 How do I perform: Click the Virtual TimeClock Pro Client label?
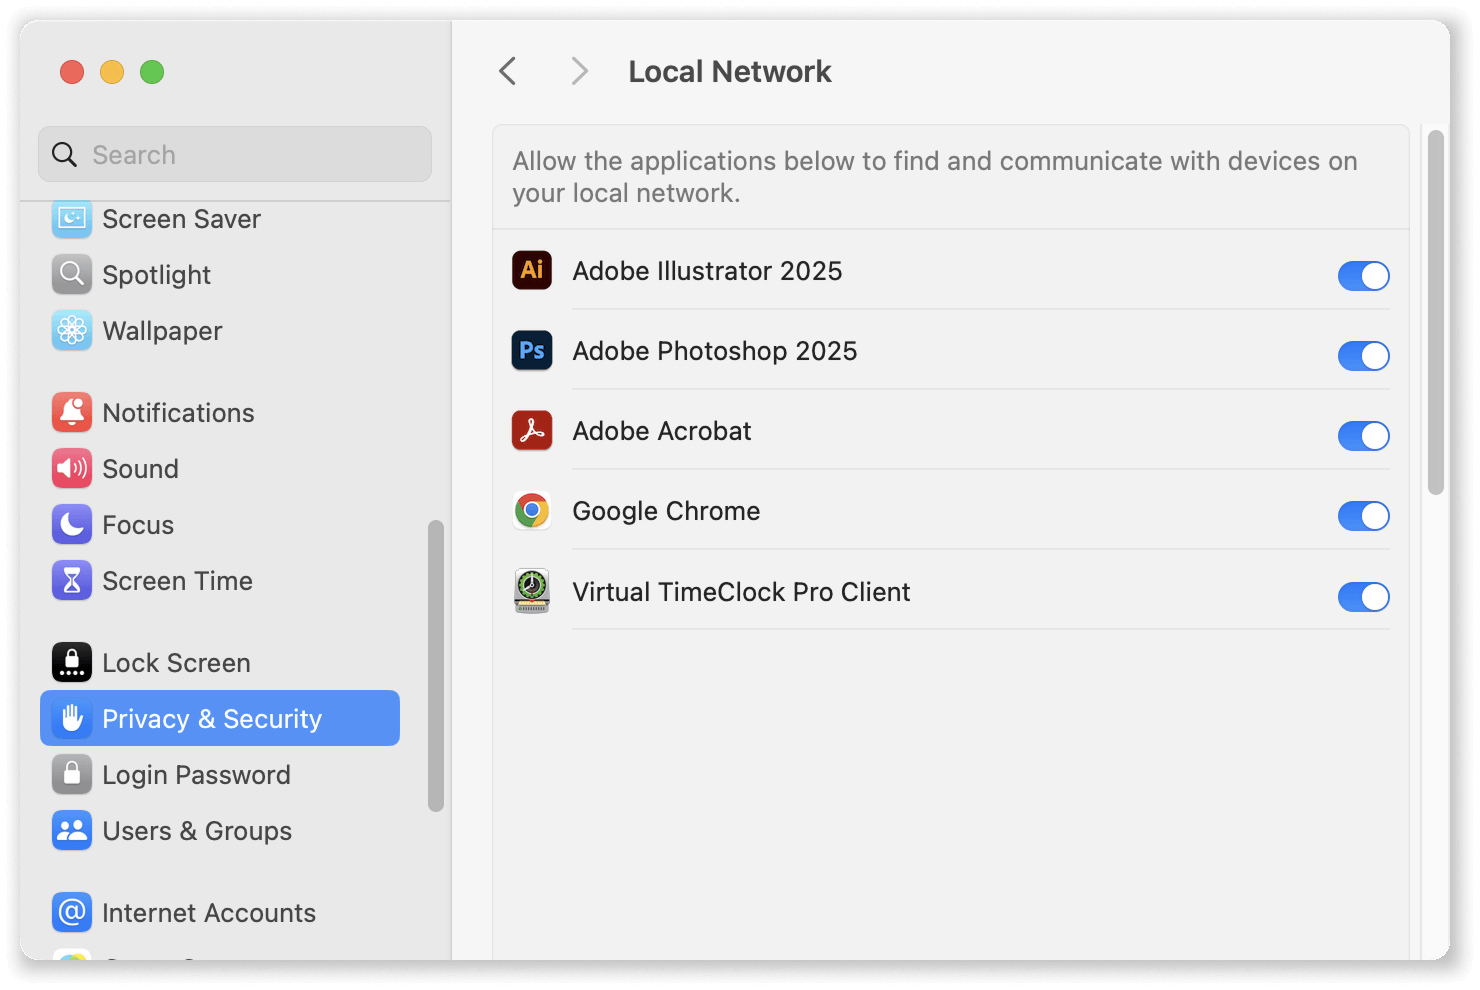point(741,591)
